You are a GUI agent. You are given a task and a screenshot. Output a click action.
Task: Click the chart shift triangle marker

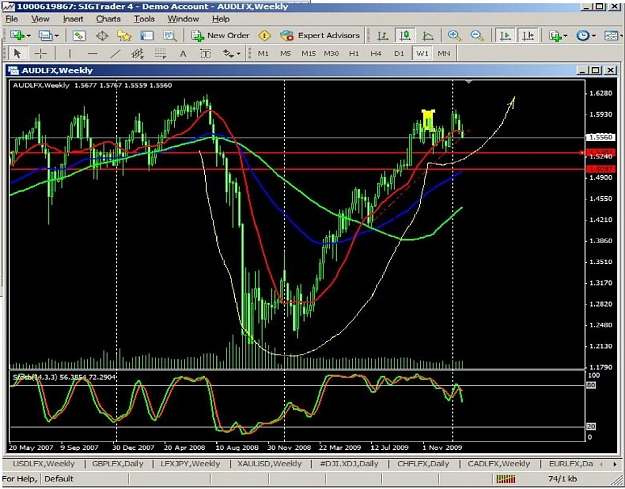[469, 82]
